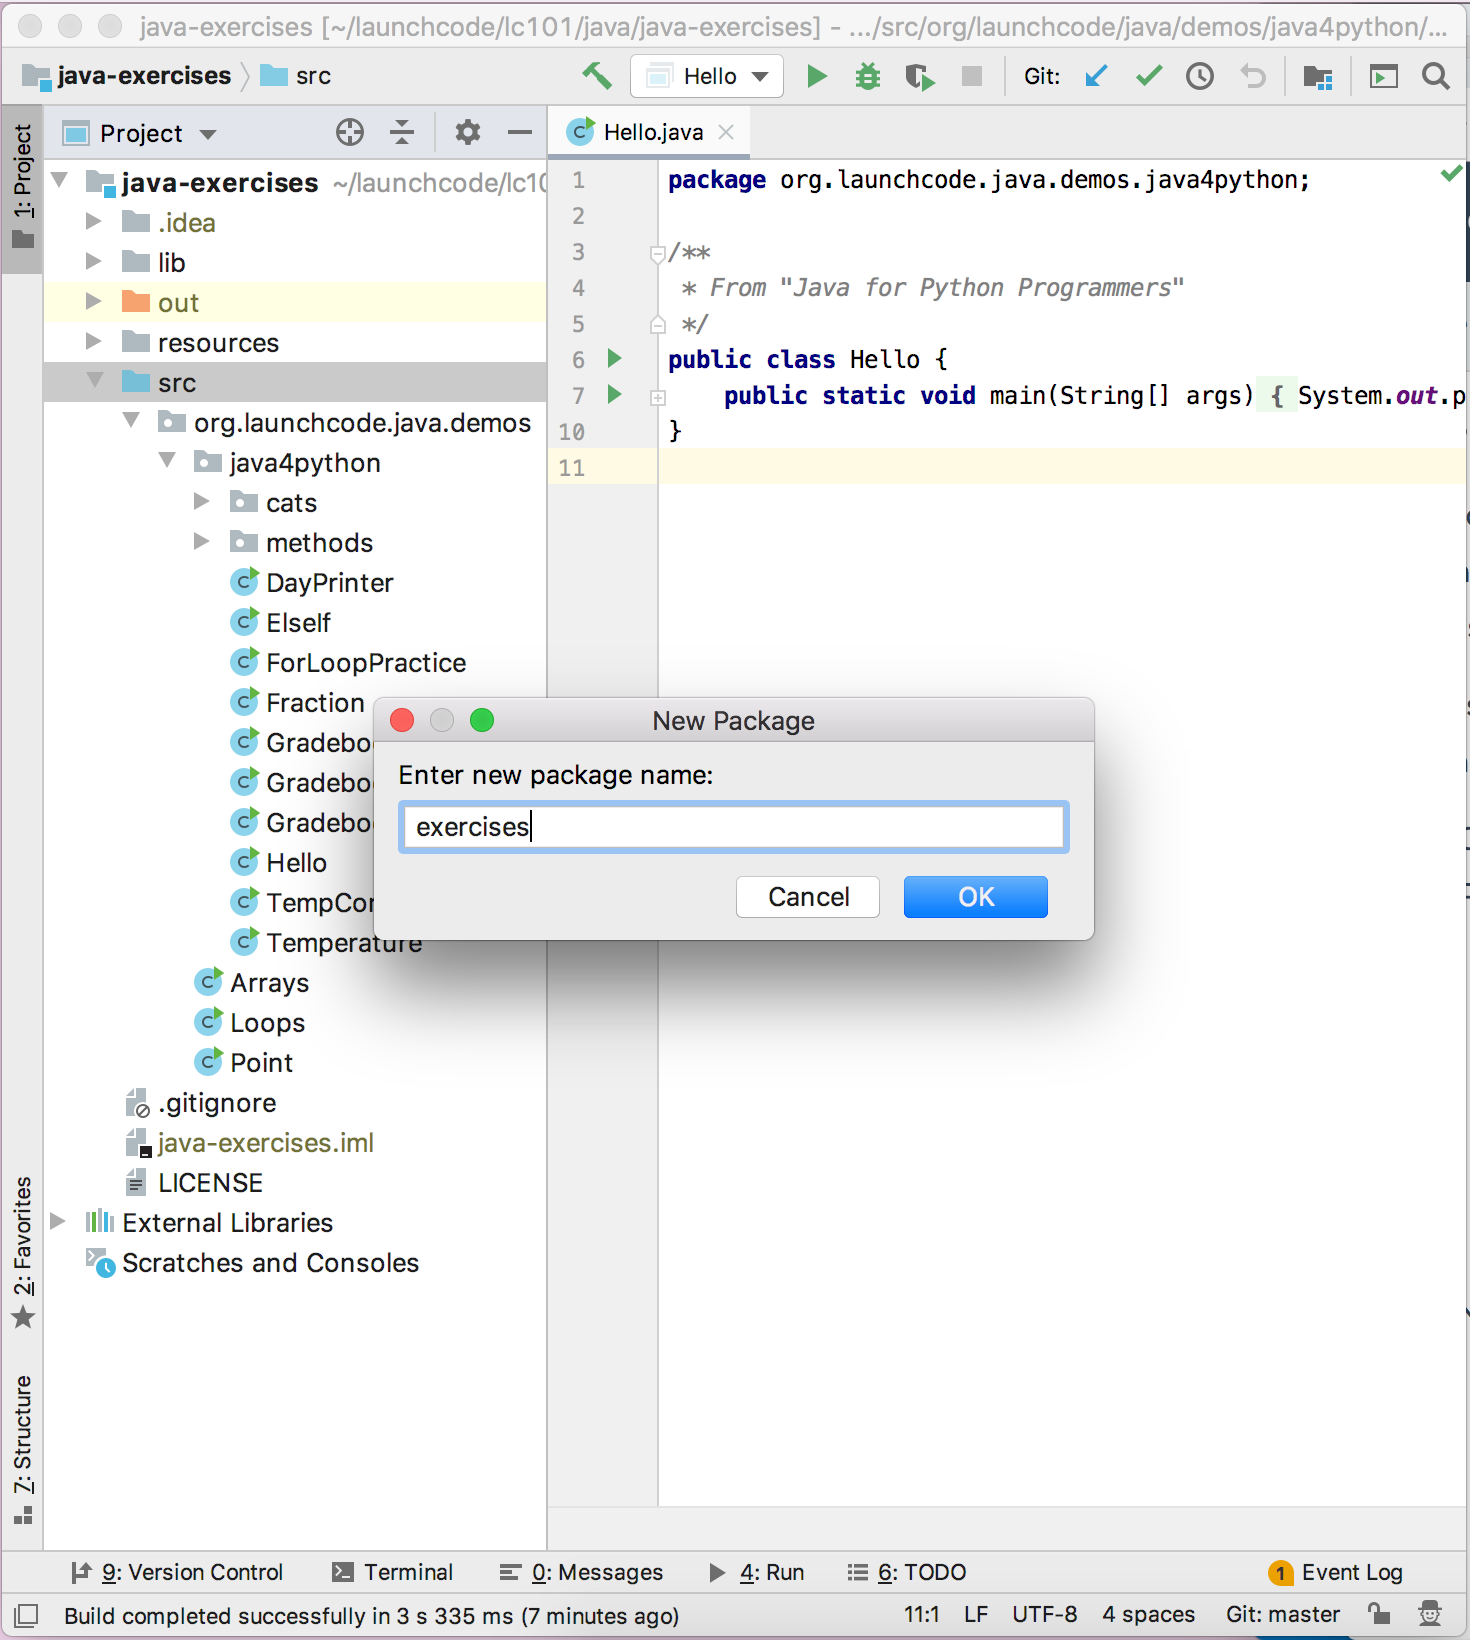
Task: Expand the .idea folder
Action: point(94,221)
